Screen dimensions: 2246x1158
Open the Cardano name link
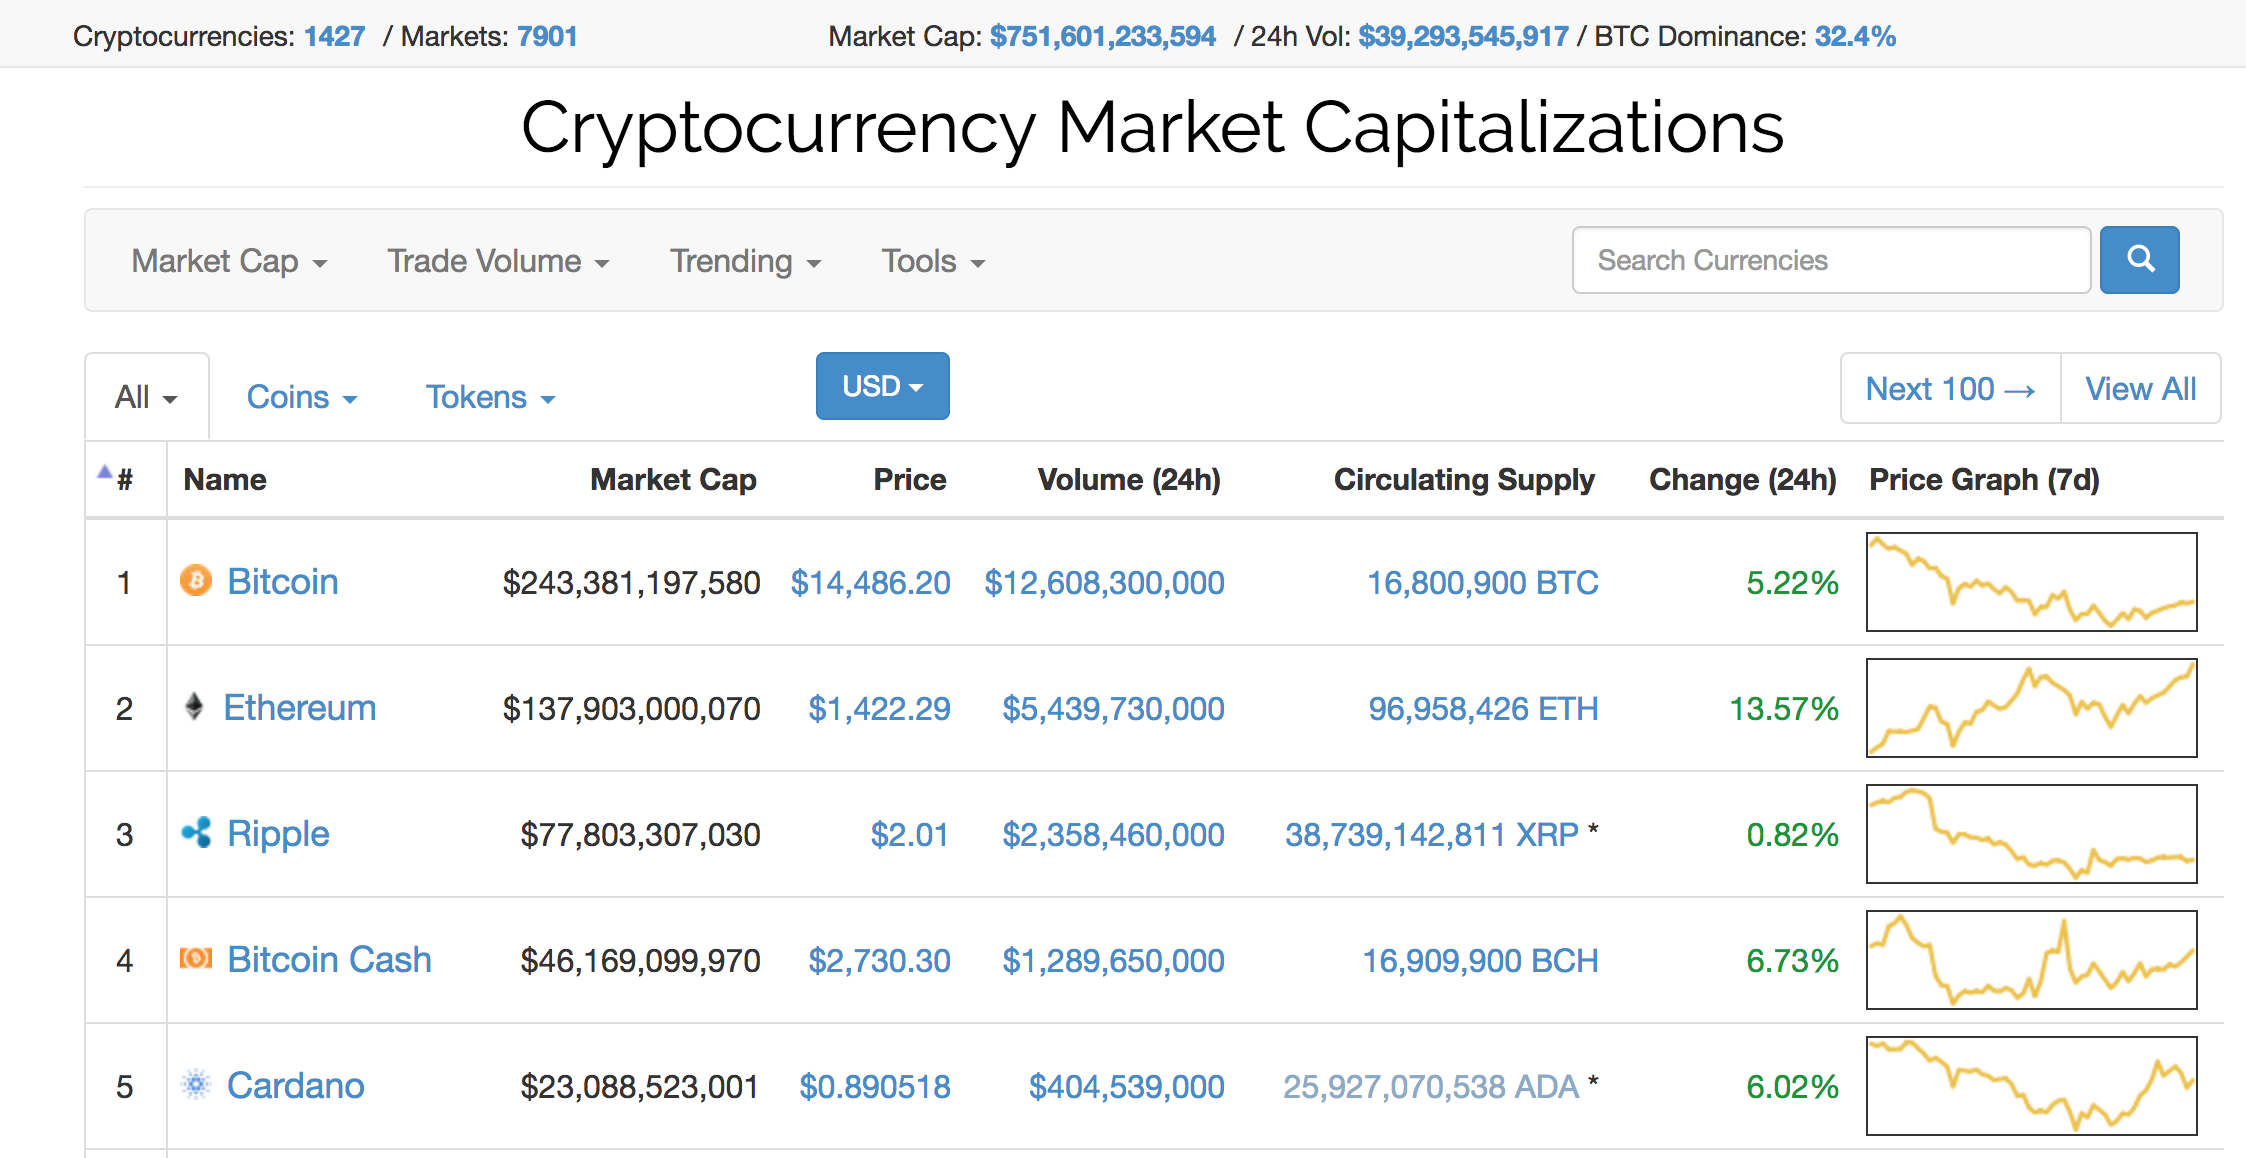[x=295, y=1085]
